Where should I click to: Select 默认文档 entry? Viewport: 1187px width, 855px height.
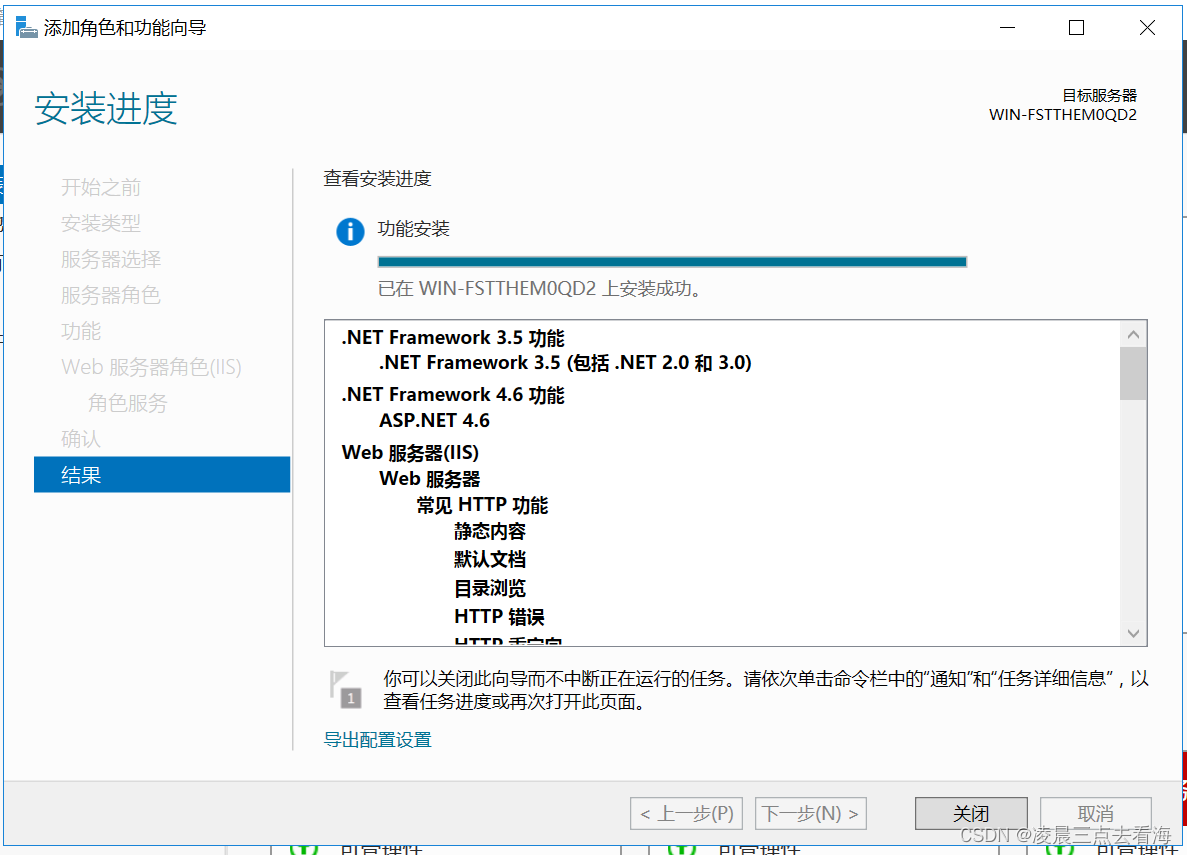click(489, 560)
